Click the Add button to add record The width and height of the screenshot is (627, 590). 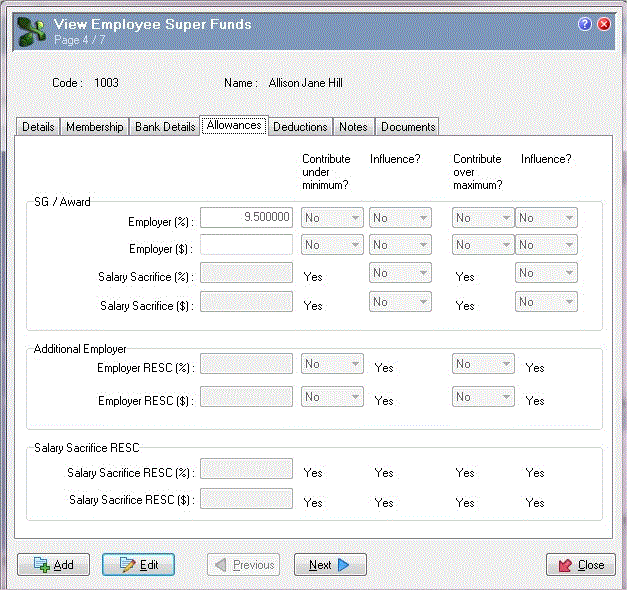53,565
